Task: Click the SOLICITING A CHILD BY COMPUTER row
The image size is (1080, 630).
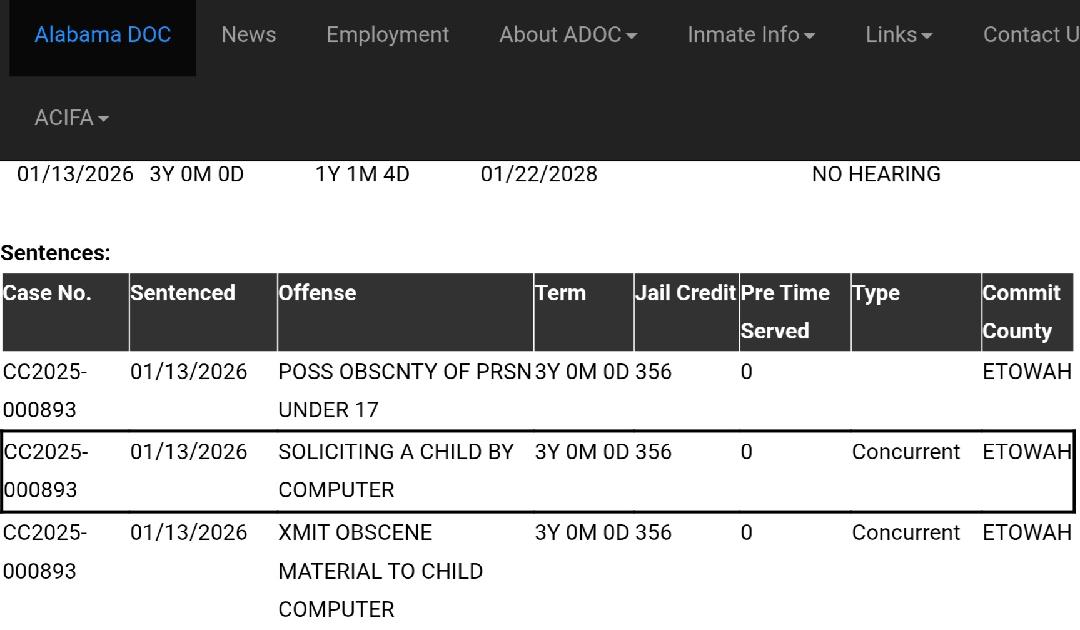Action: (396, 471)
